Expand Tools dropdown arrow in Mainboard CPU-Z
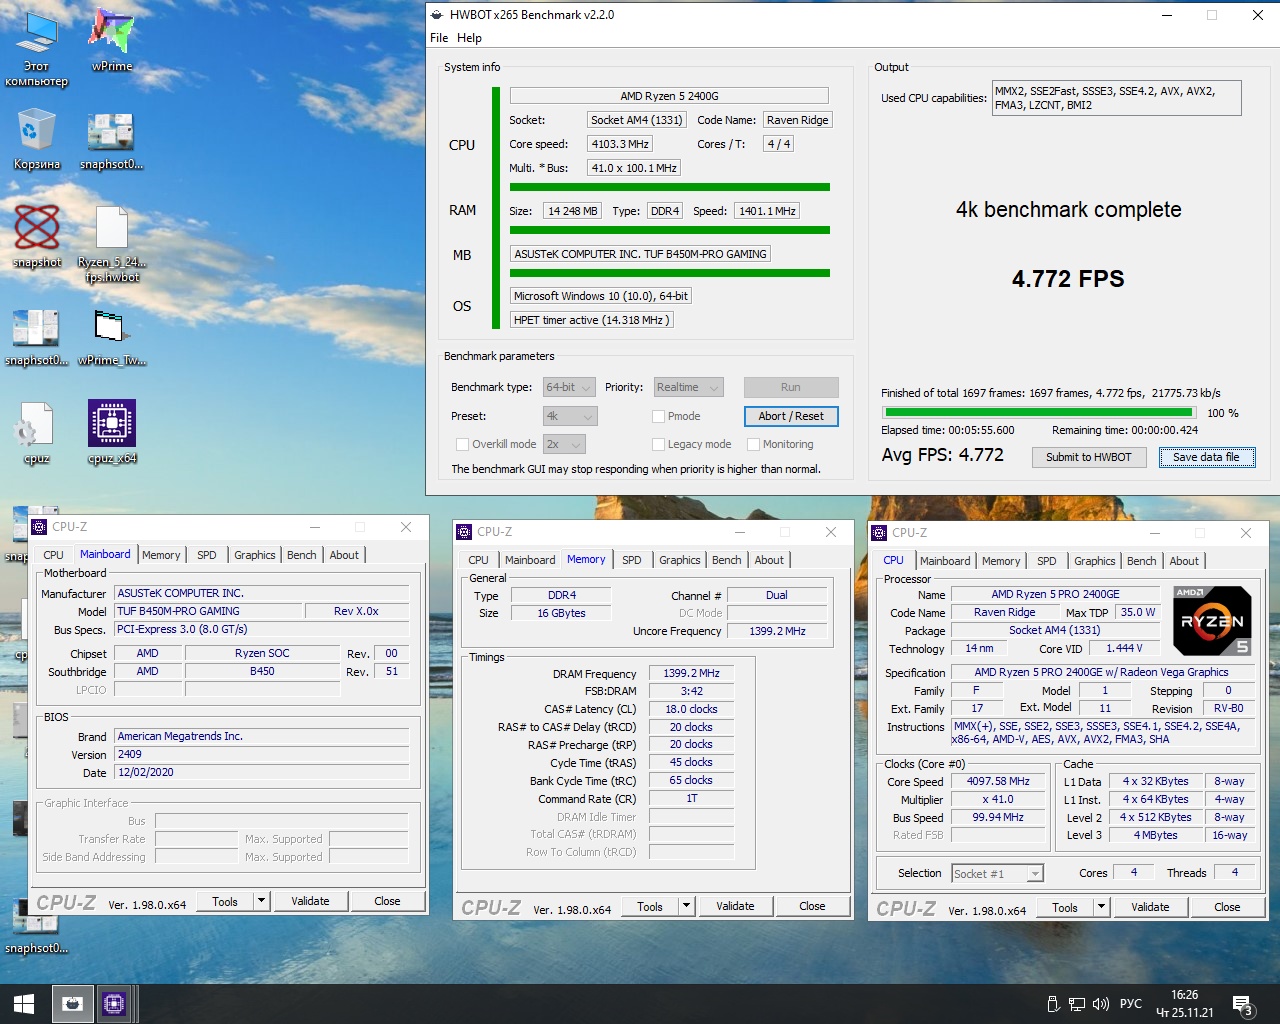The height and width of the screenshot is (1024, 1280). click(261, 901)
